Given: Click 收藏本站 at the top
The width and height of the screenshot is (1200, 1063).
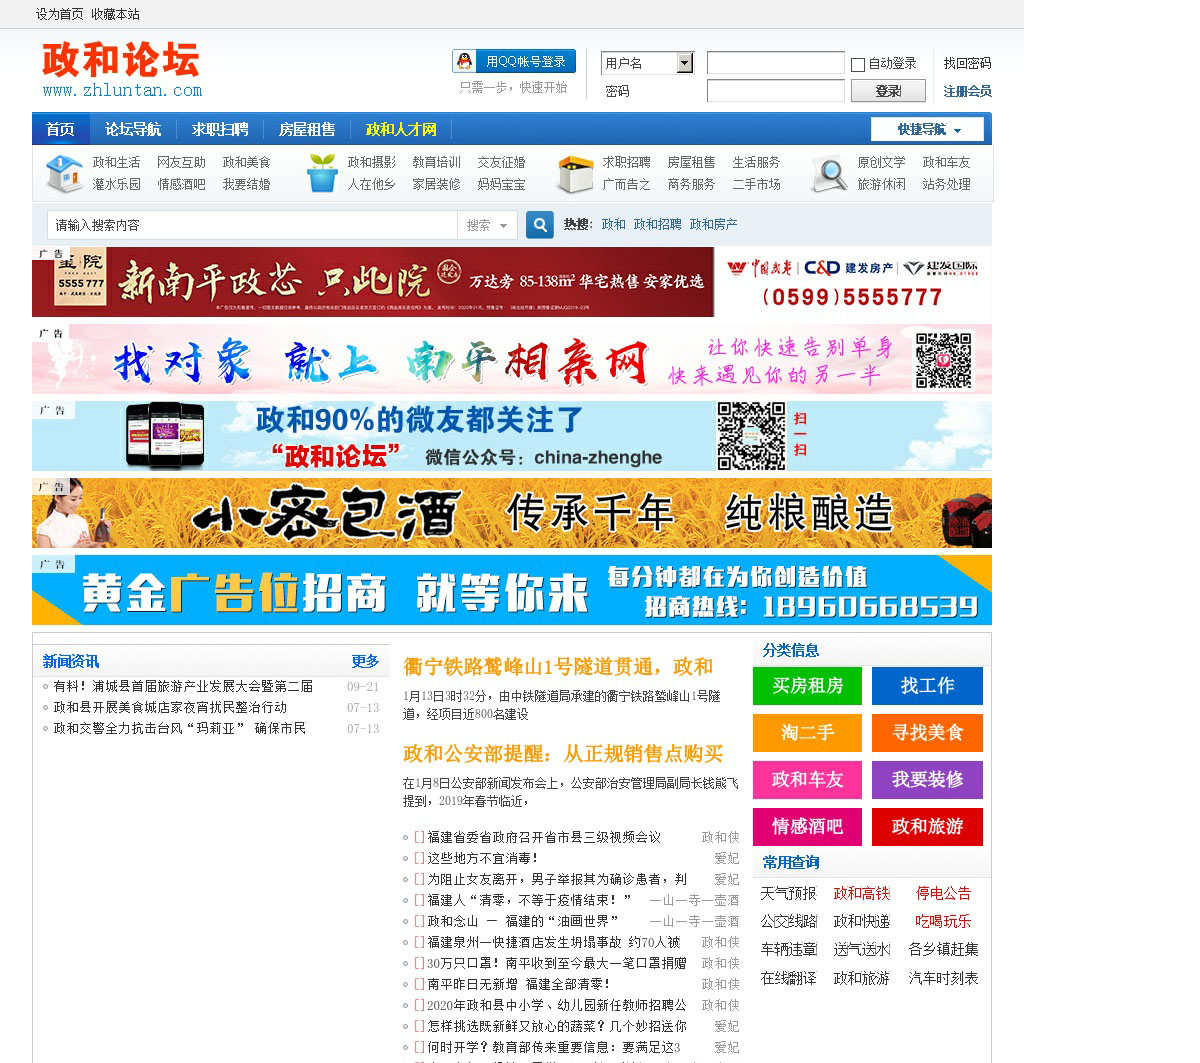Looking at the screenshot, I should 115,14.
